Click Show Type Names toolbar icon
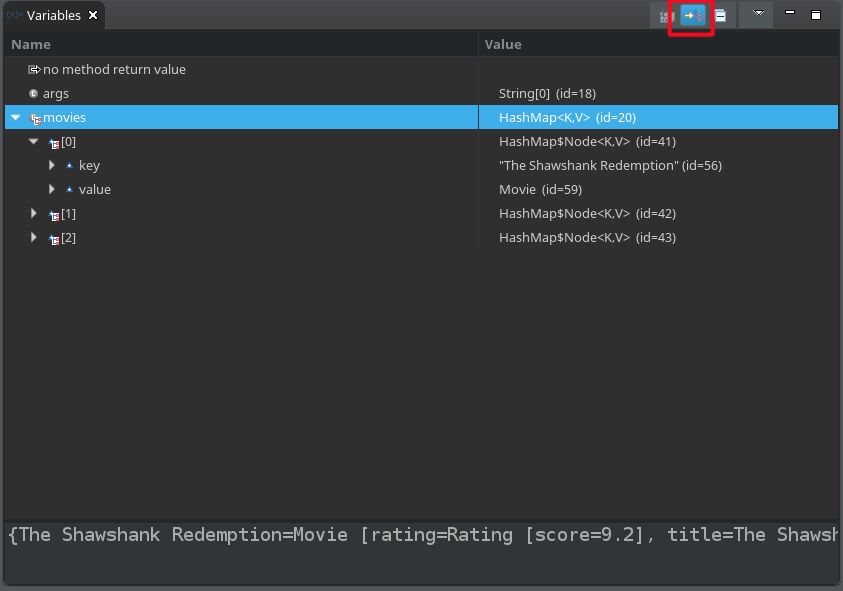Screen dimensions: 843x591 [x=665, y=16]
